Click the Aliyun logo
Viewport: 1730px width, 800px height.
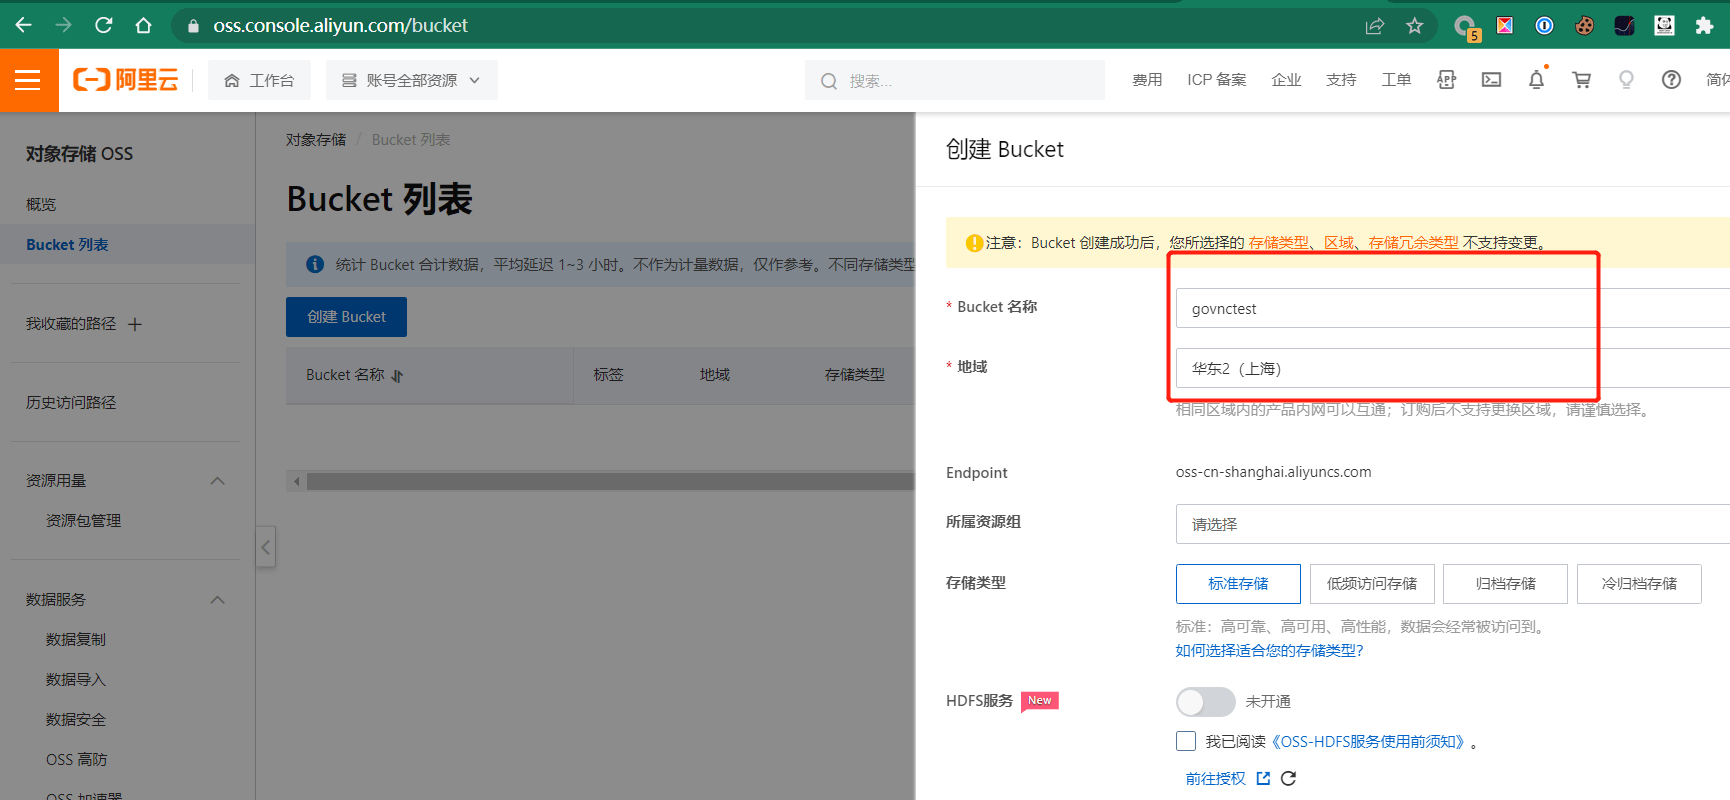point(126,80)
